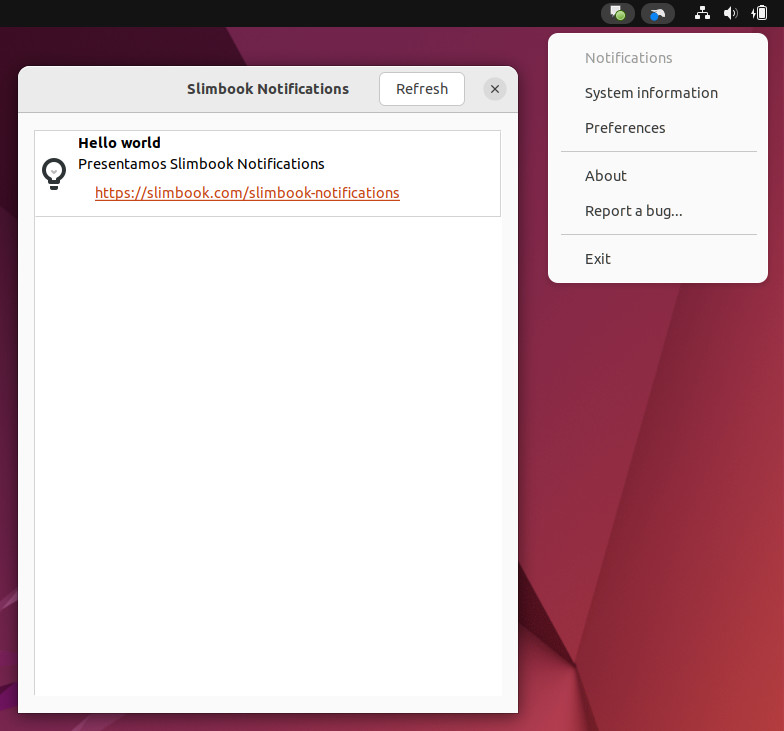This screenshot has width=784, height=731.
Task: Click the Presentamos Slimbook Notifications text
Action: coord(201,164)
